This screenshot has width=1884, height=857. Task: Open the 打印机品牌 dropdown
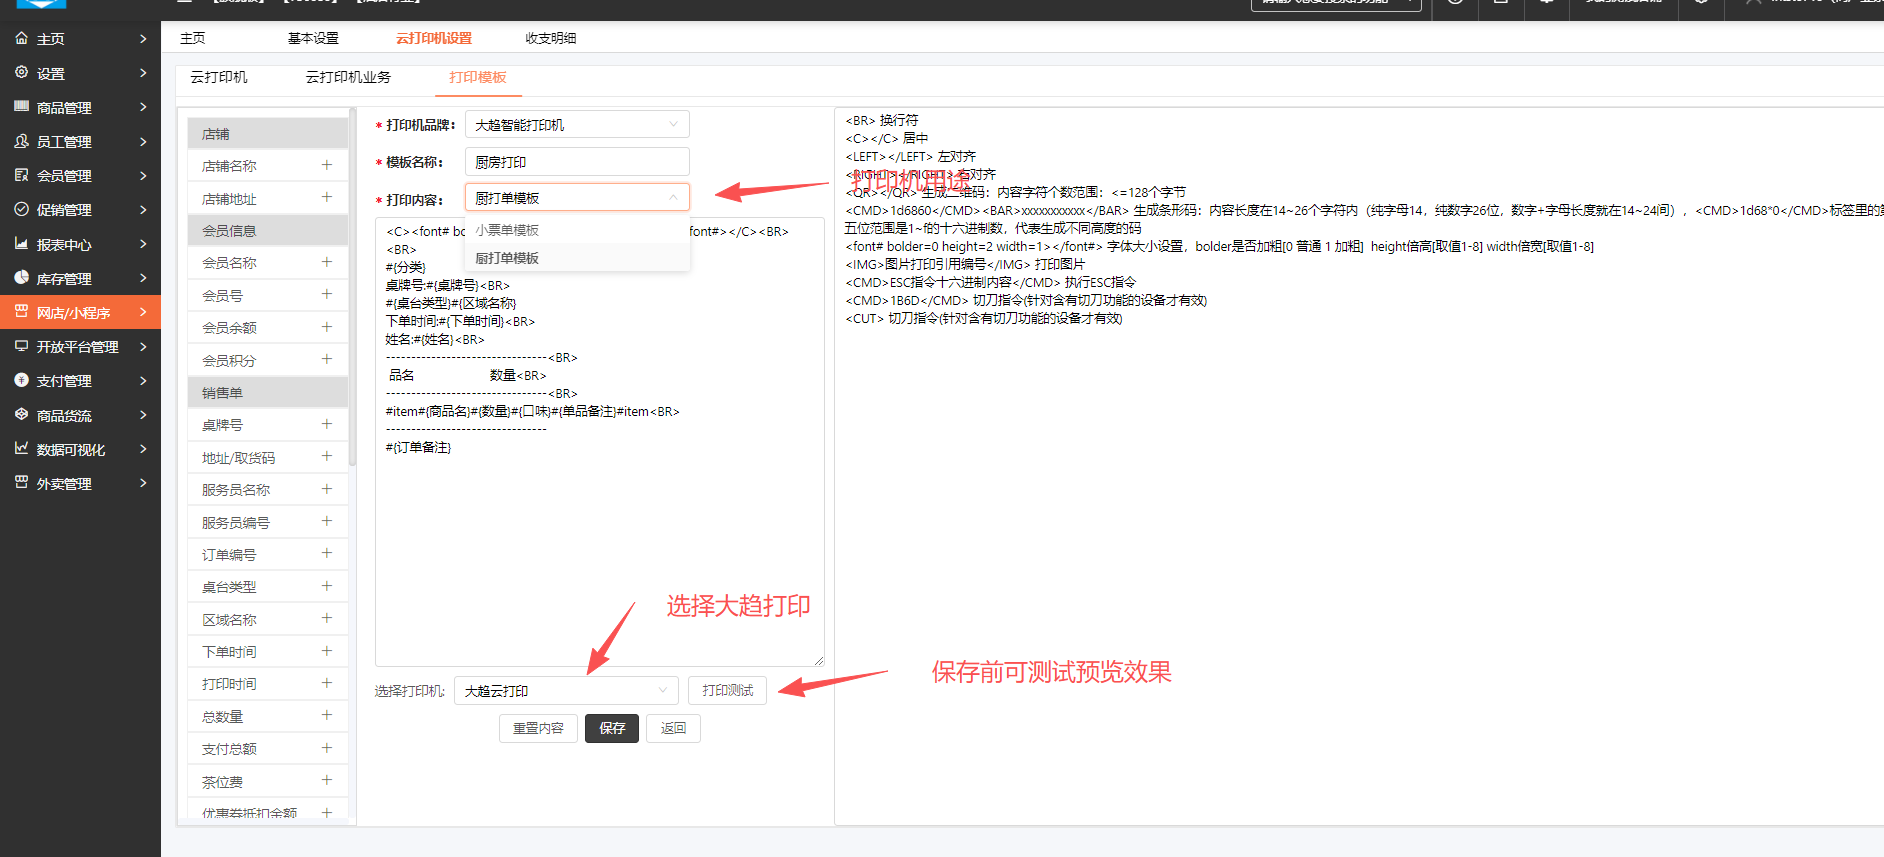click(576, 125)
